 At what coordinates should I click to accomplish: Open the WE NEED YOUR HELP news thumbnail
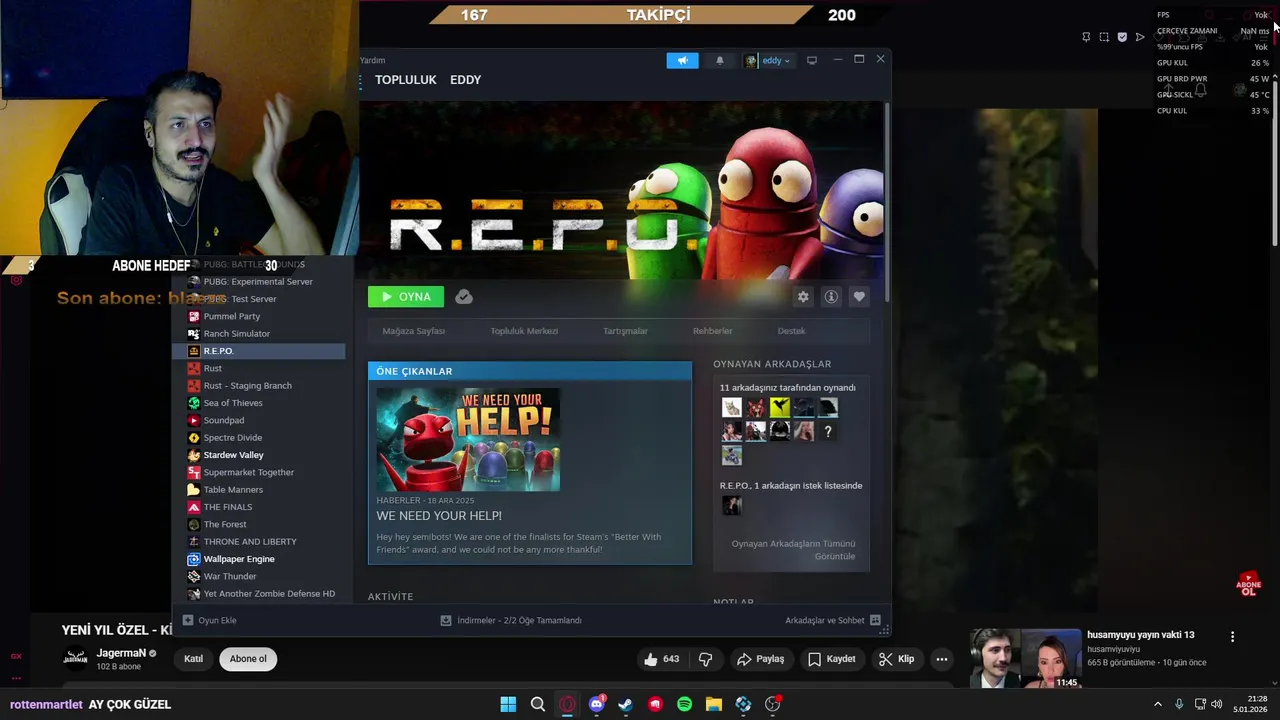click(468, 439)
